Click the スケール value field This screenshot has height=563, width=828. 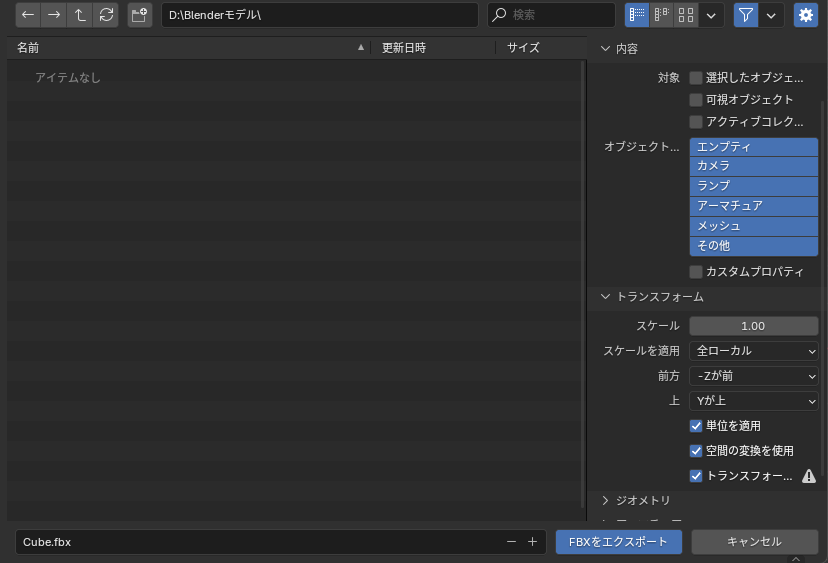coord(754,326)
